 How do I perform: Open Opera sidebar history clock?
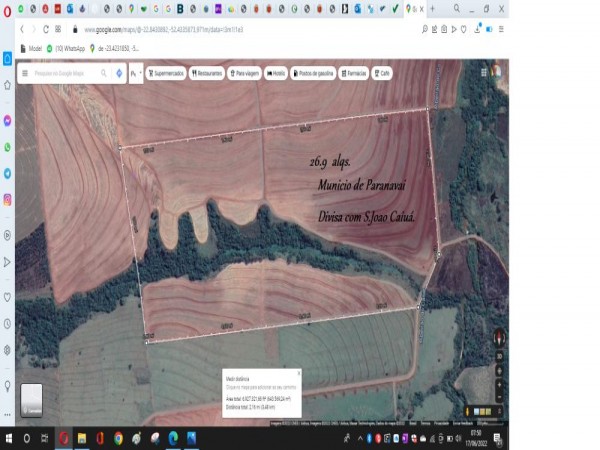(x=7, y=324)
